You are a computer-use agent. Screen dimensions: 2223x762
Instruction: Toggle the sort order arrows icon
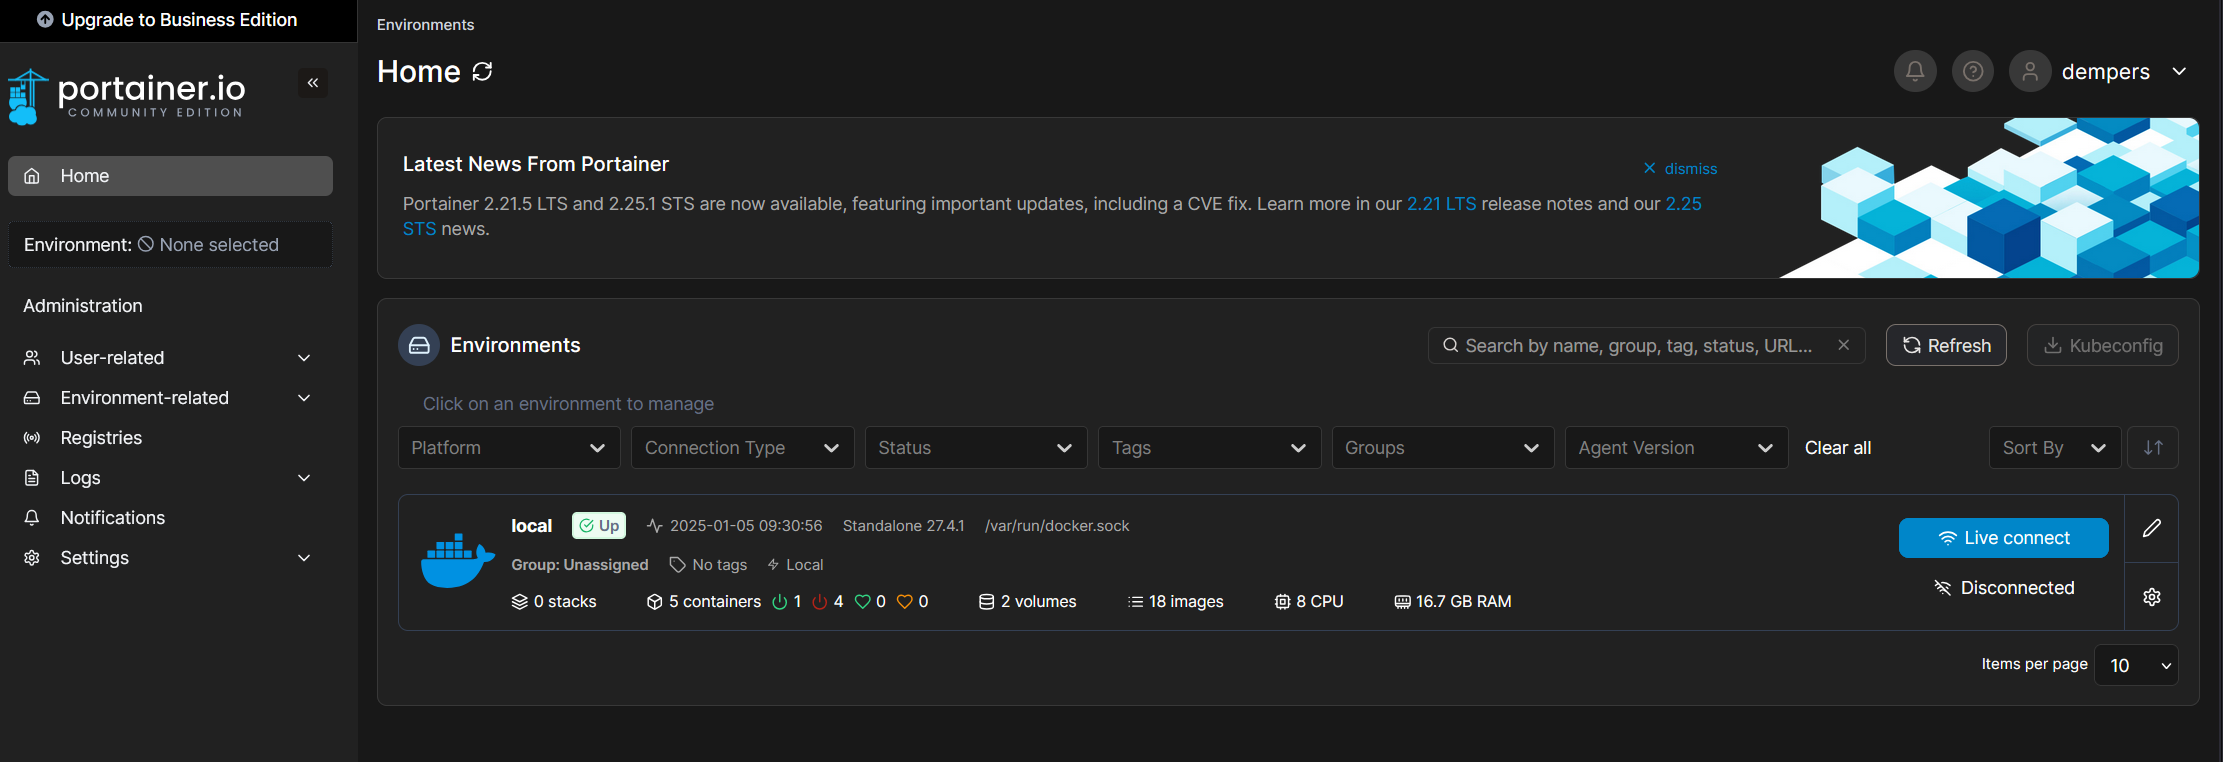[x=2153, y=448]
